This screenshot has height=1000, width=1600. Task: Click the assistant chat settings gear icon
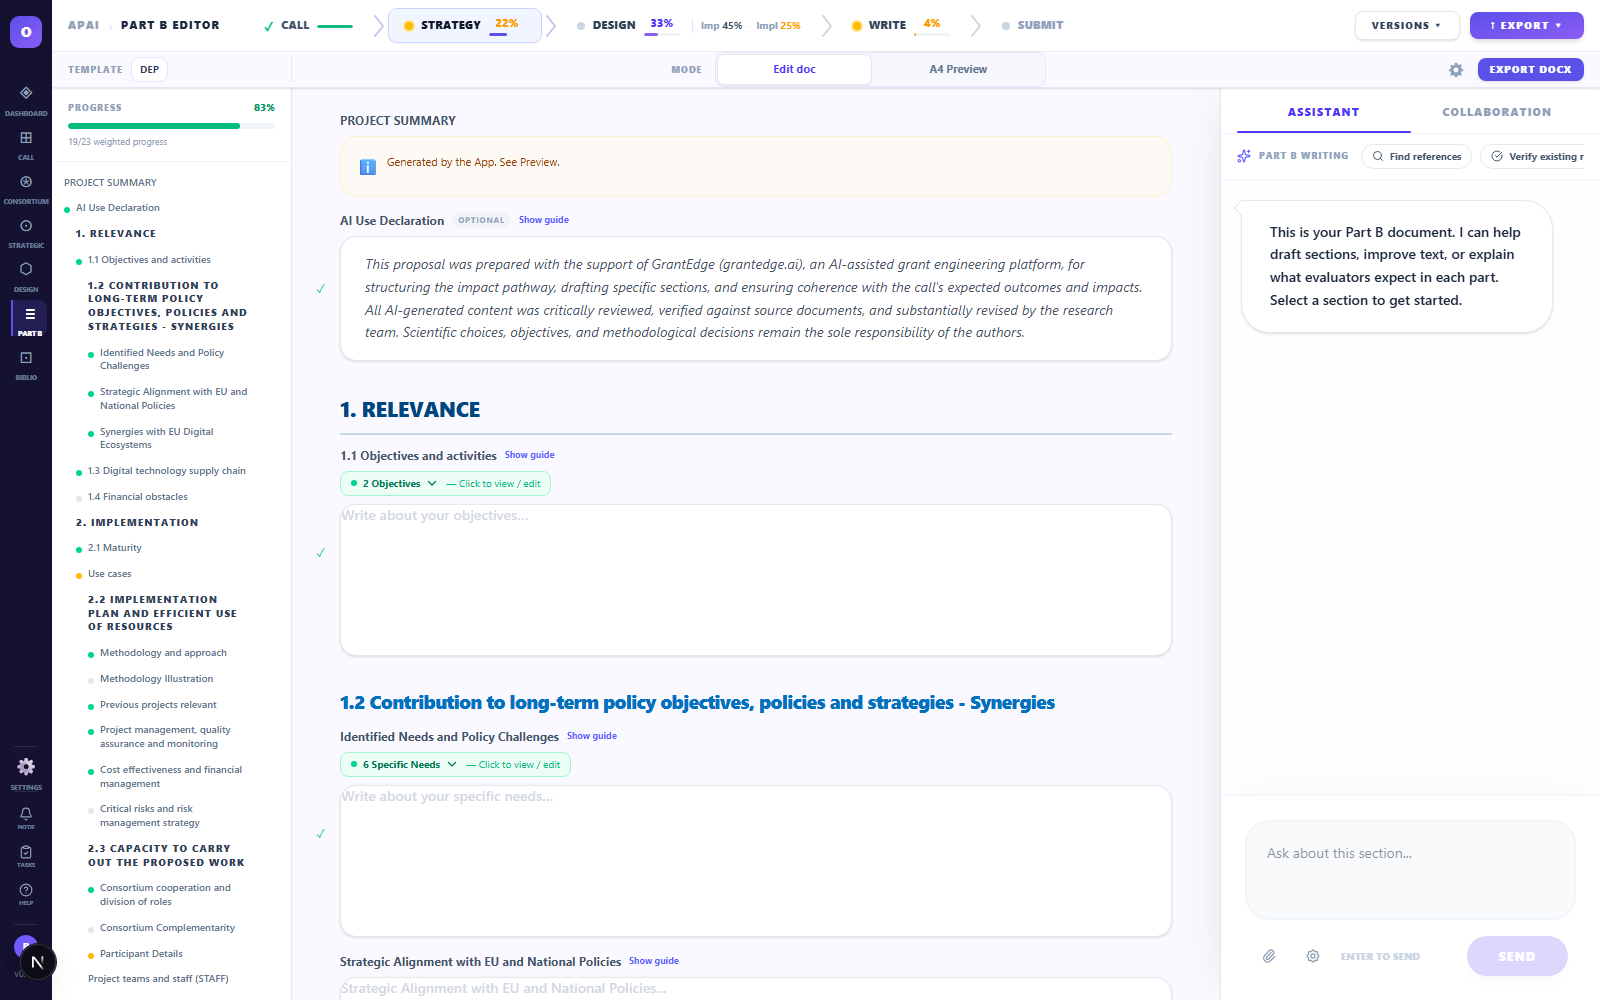[x=1313, y=957]
